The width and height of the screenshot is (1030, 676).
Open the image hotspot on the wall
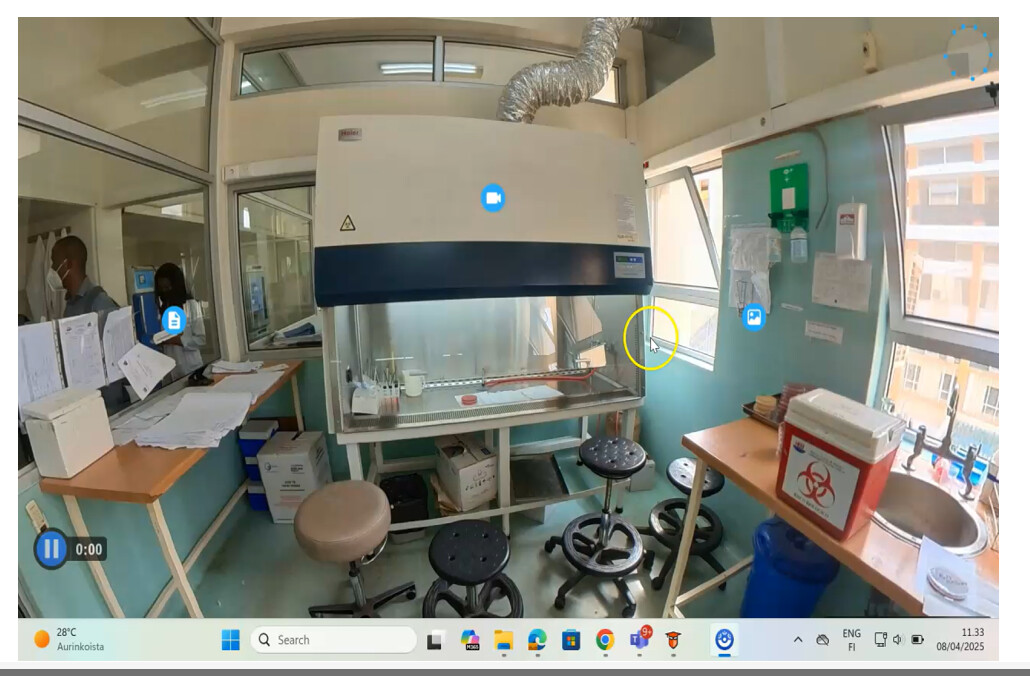pyautogui.click(x=754, y=318)
